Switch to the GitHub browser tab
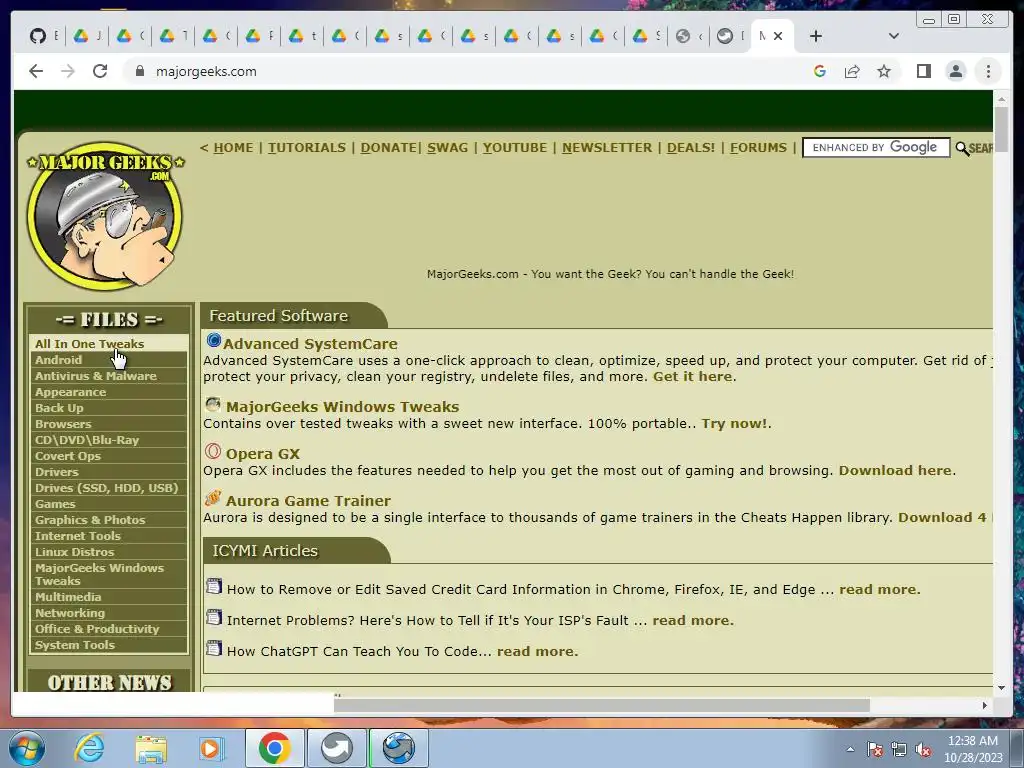This screenshot has height=768, width=1024. coord(43,36)
